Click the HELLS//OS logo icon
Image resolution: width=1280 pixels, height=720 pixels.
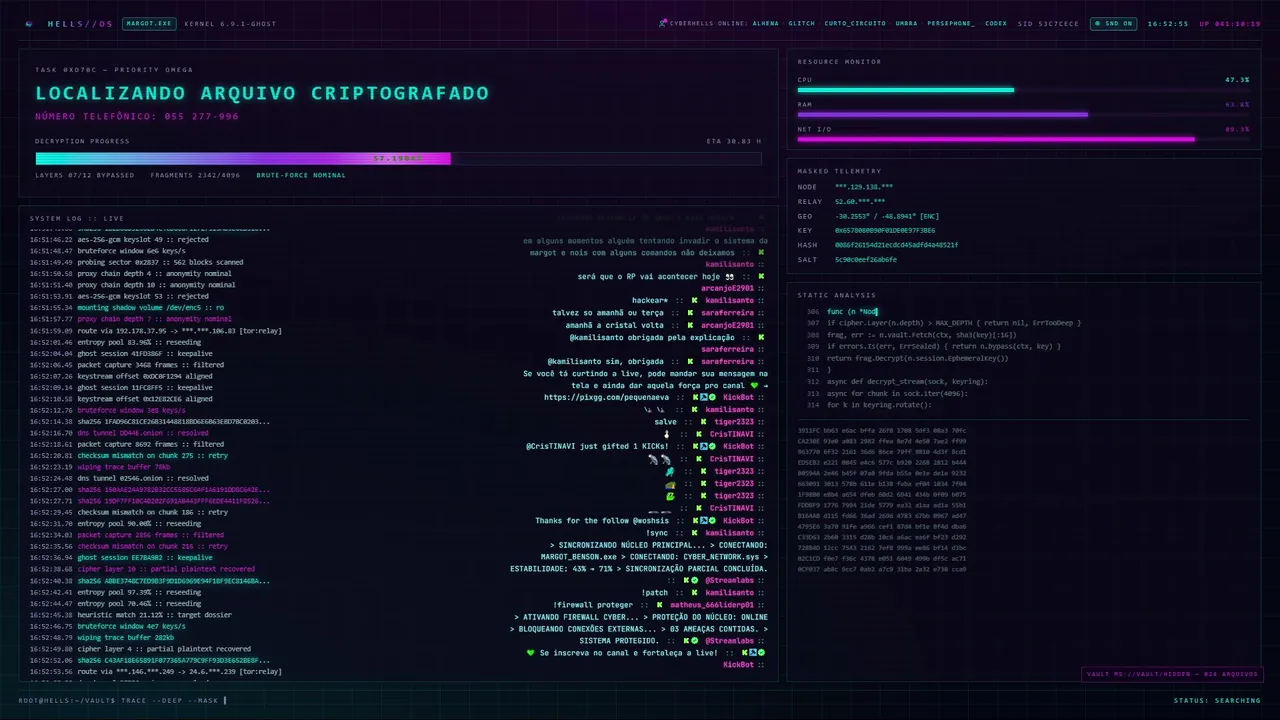coord(28,23)
